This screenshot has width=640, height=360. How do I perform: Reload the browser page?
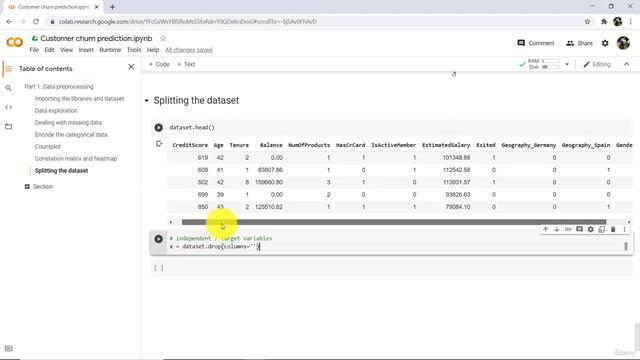(x=36, y=22)
